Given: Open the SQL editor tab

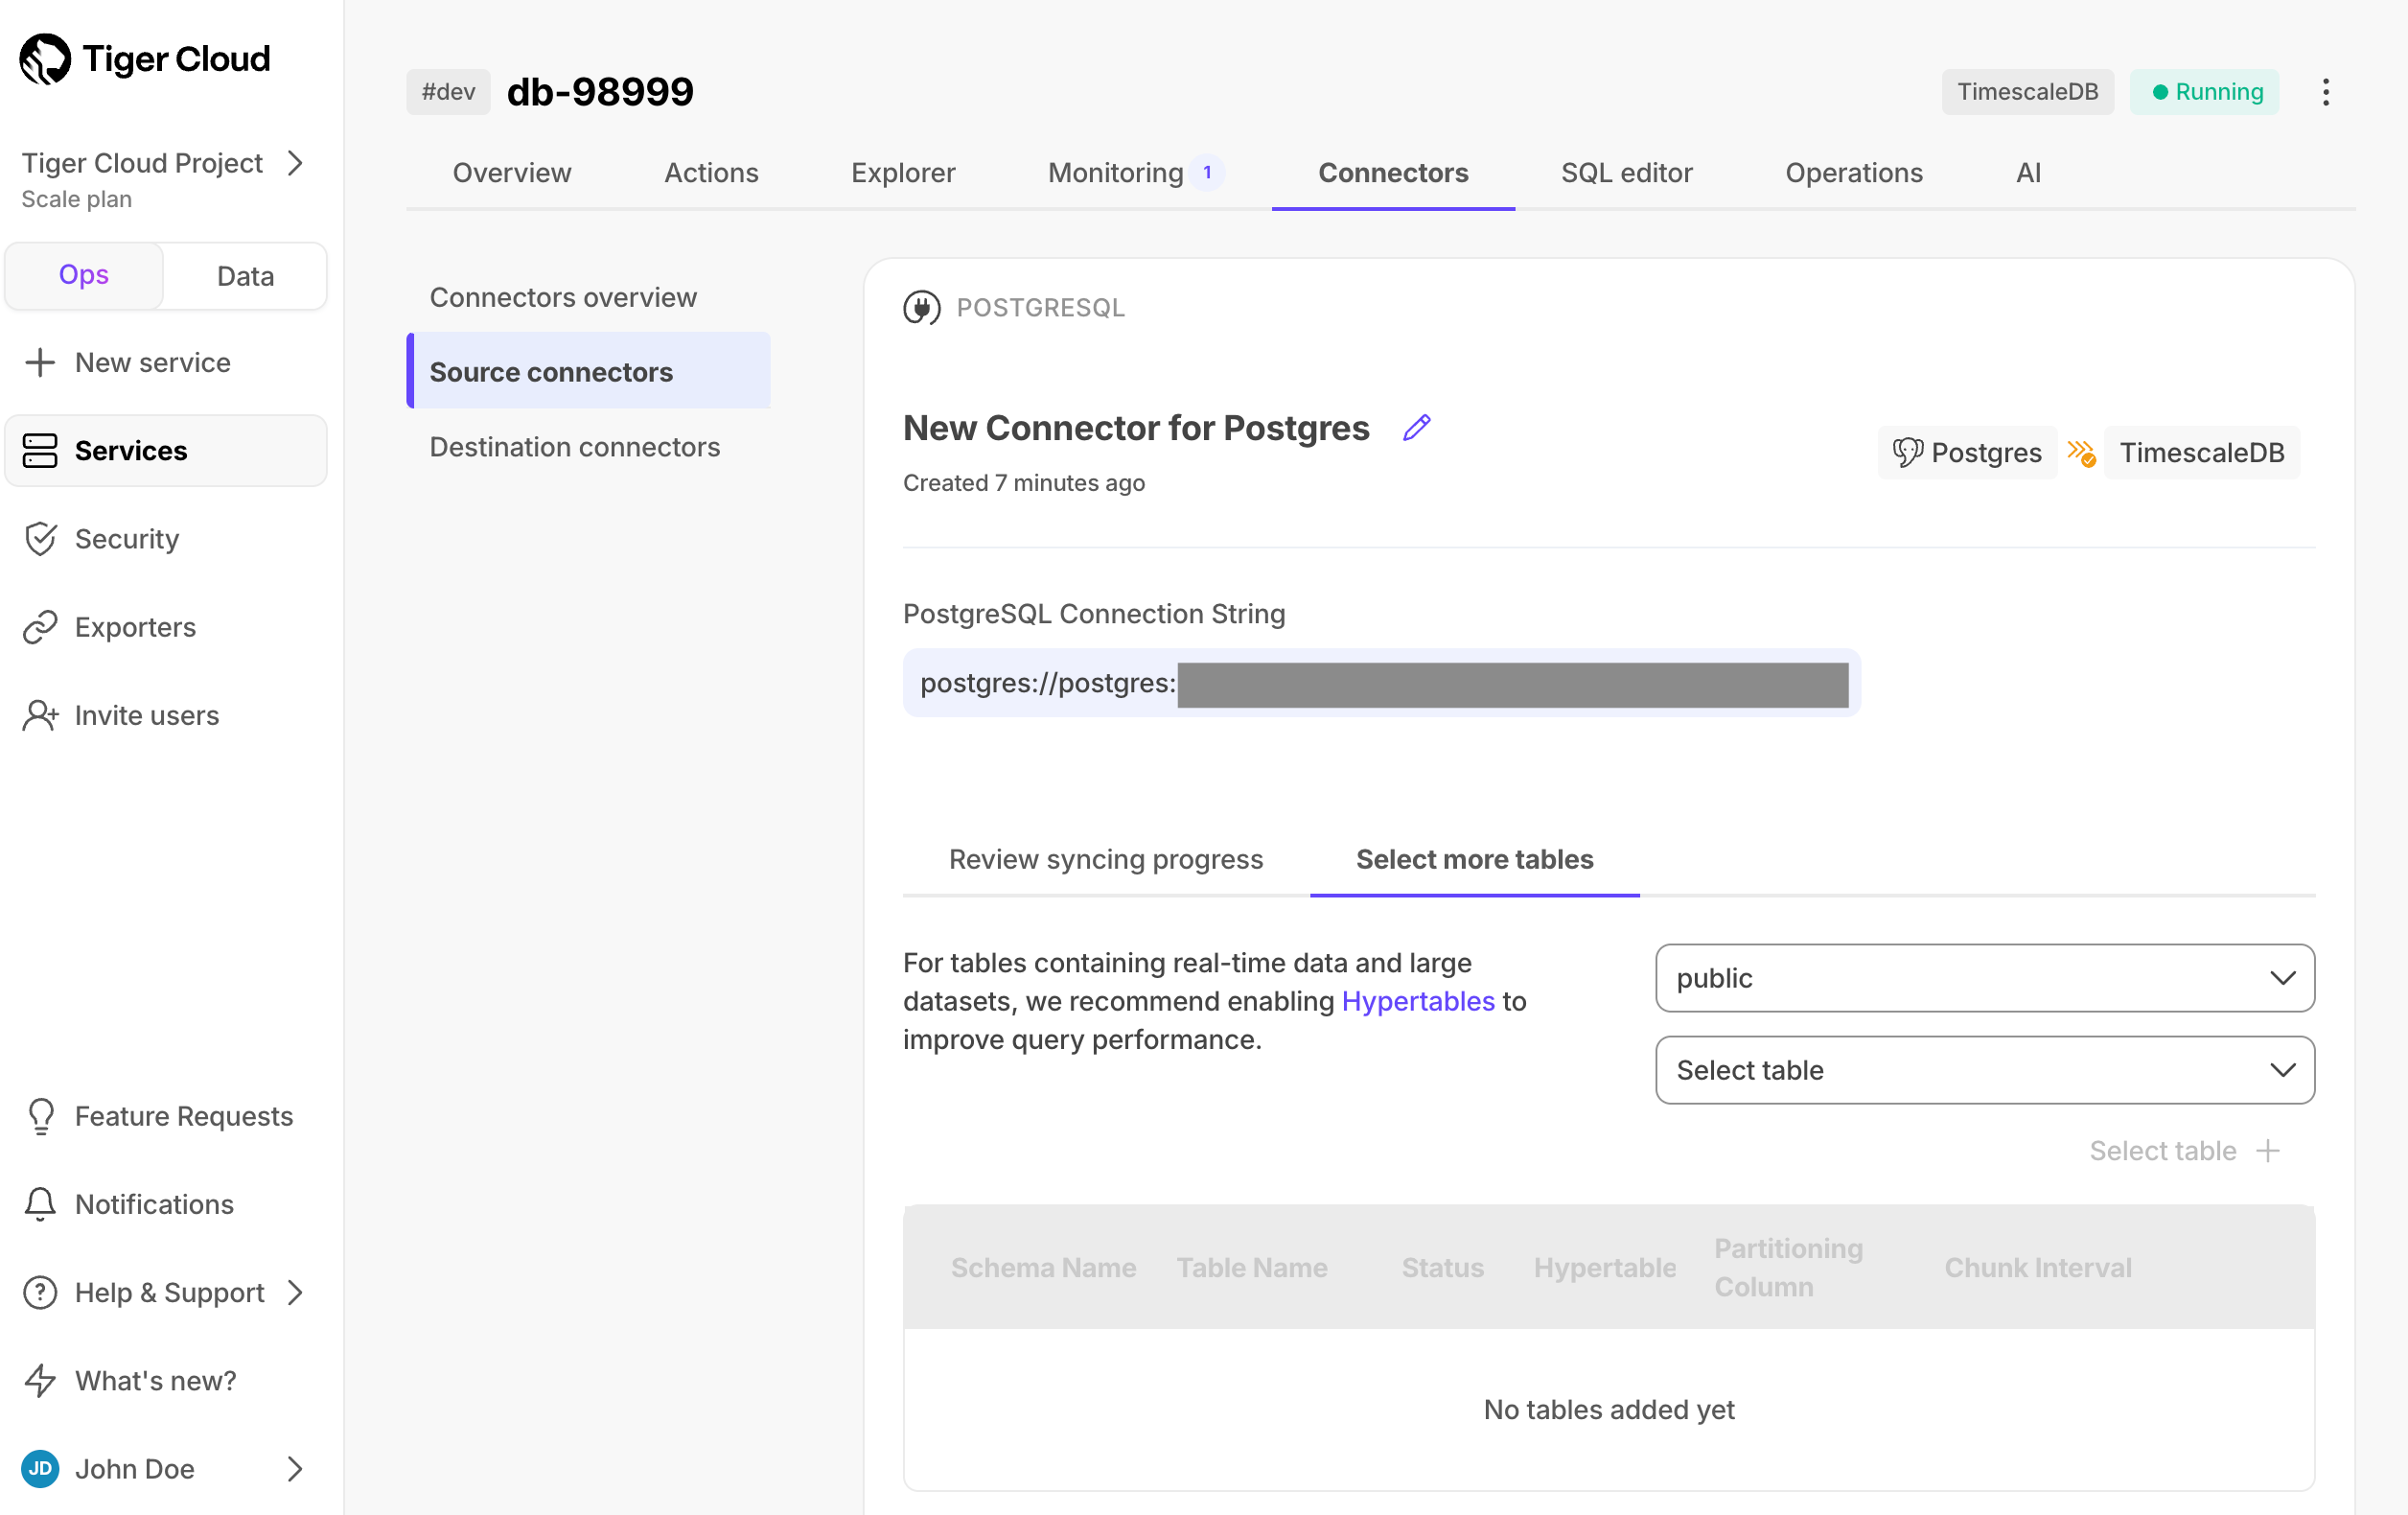Looking at the screenshot, I should [x=1626, y=173].
